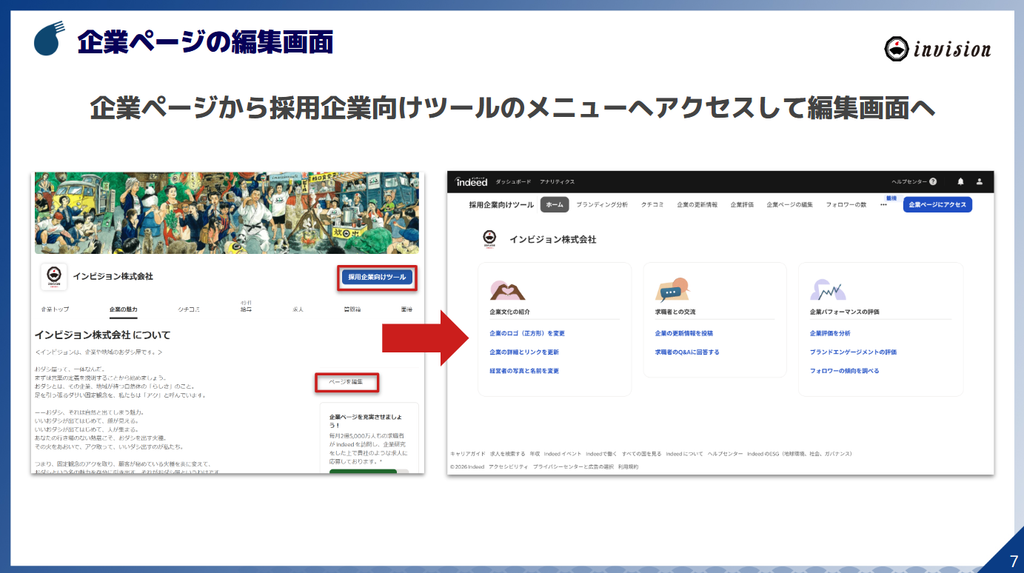Click the 企業のロゴ（正方形）を変更 link
This screenshot has width=1024, height=573.
pyautogui.click(x=527, y=333)
